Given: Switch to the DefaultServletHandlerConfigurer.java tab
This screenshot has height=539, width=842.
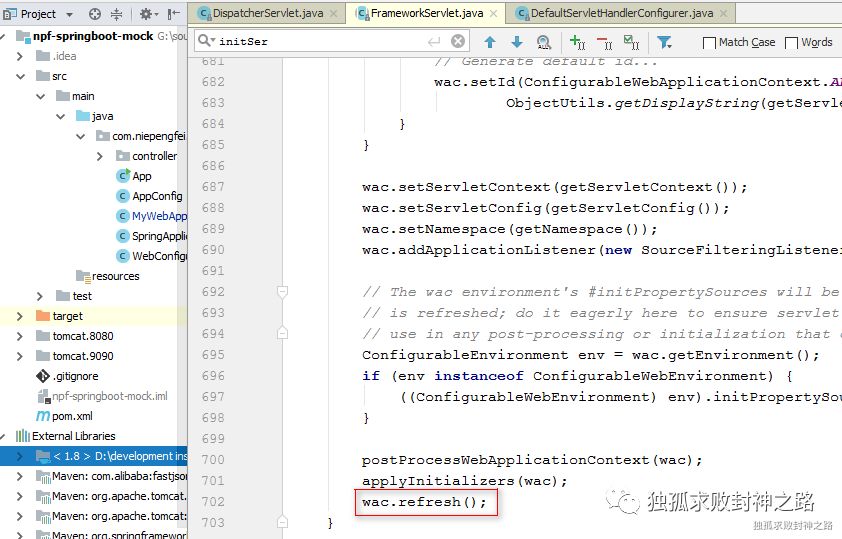Looking at the screenshot, I should tap(622, 13).
